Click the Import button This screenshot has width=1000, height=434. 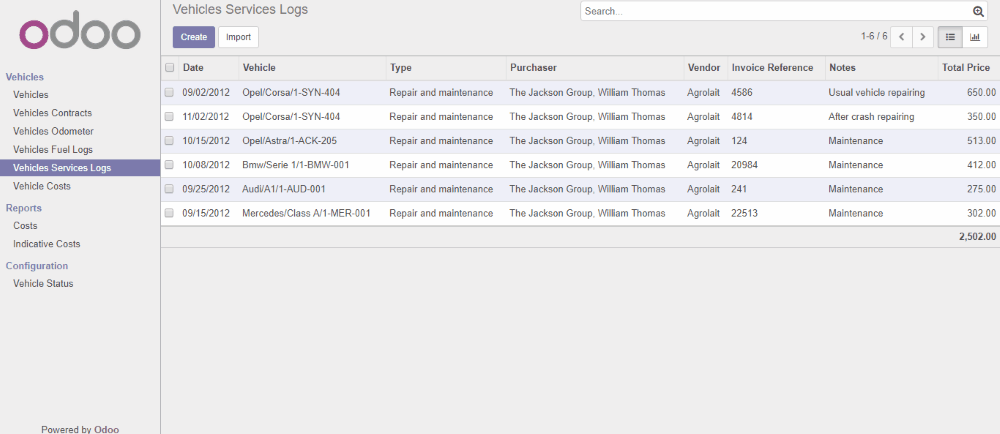tap(239, 37)
